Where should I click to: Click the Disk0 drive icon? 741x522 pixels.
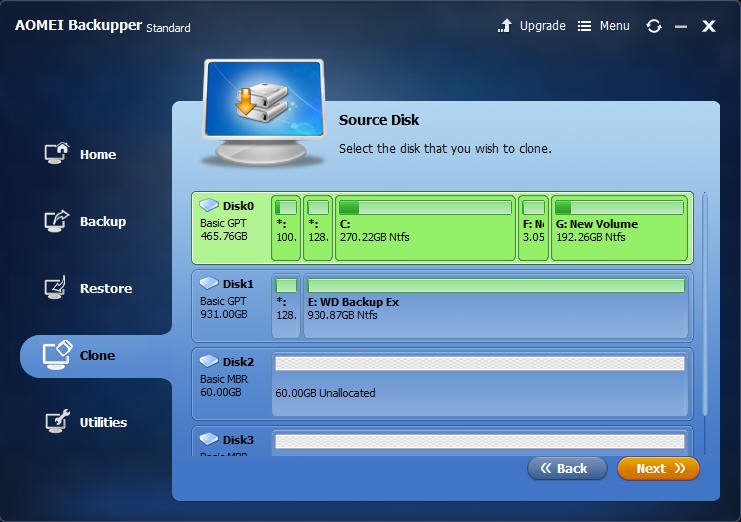pos(209,205)
